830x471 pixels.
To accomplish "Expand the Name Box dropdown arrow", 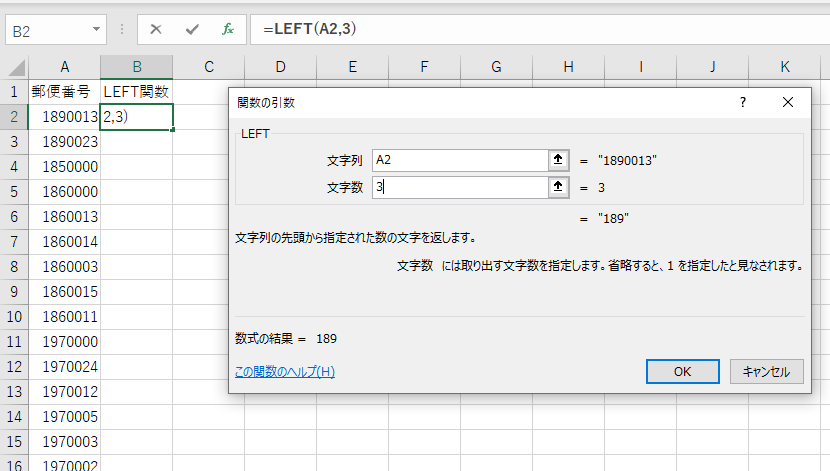I will point(96,29).
